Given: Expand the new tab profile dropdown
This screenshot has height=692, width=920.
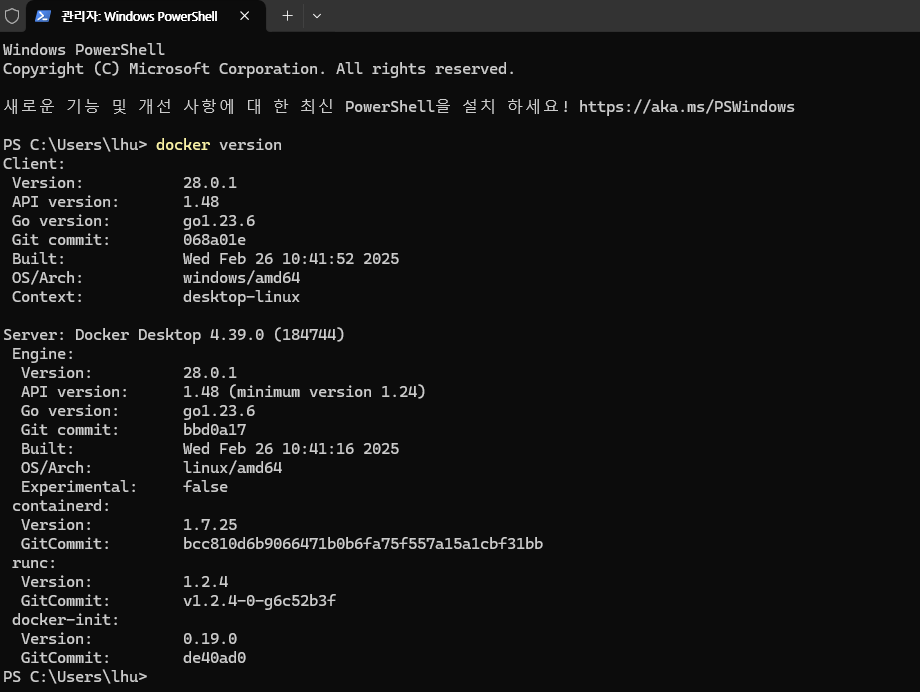Looking at the screenshot, I should 317,16.
